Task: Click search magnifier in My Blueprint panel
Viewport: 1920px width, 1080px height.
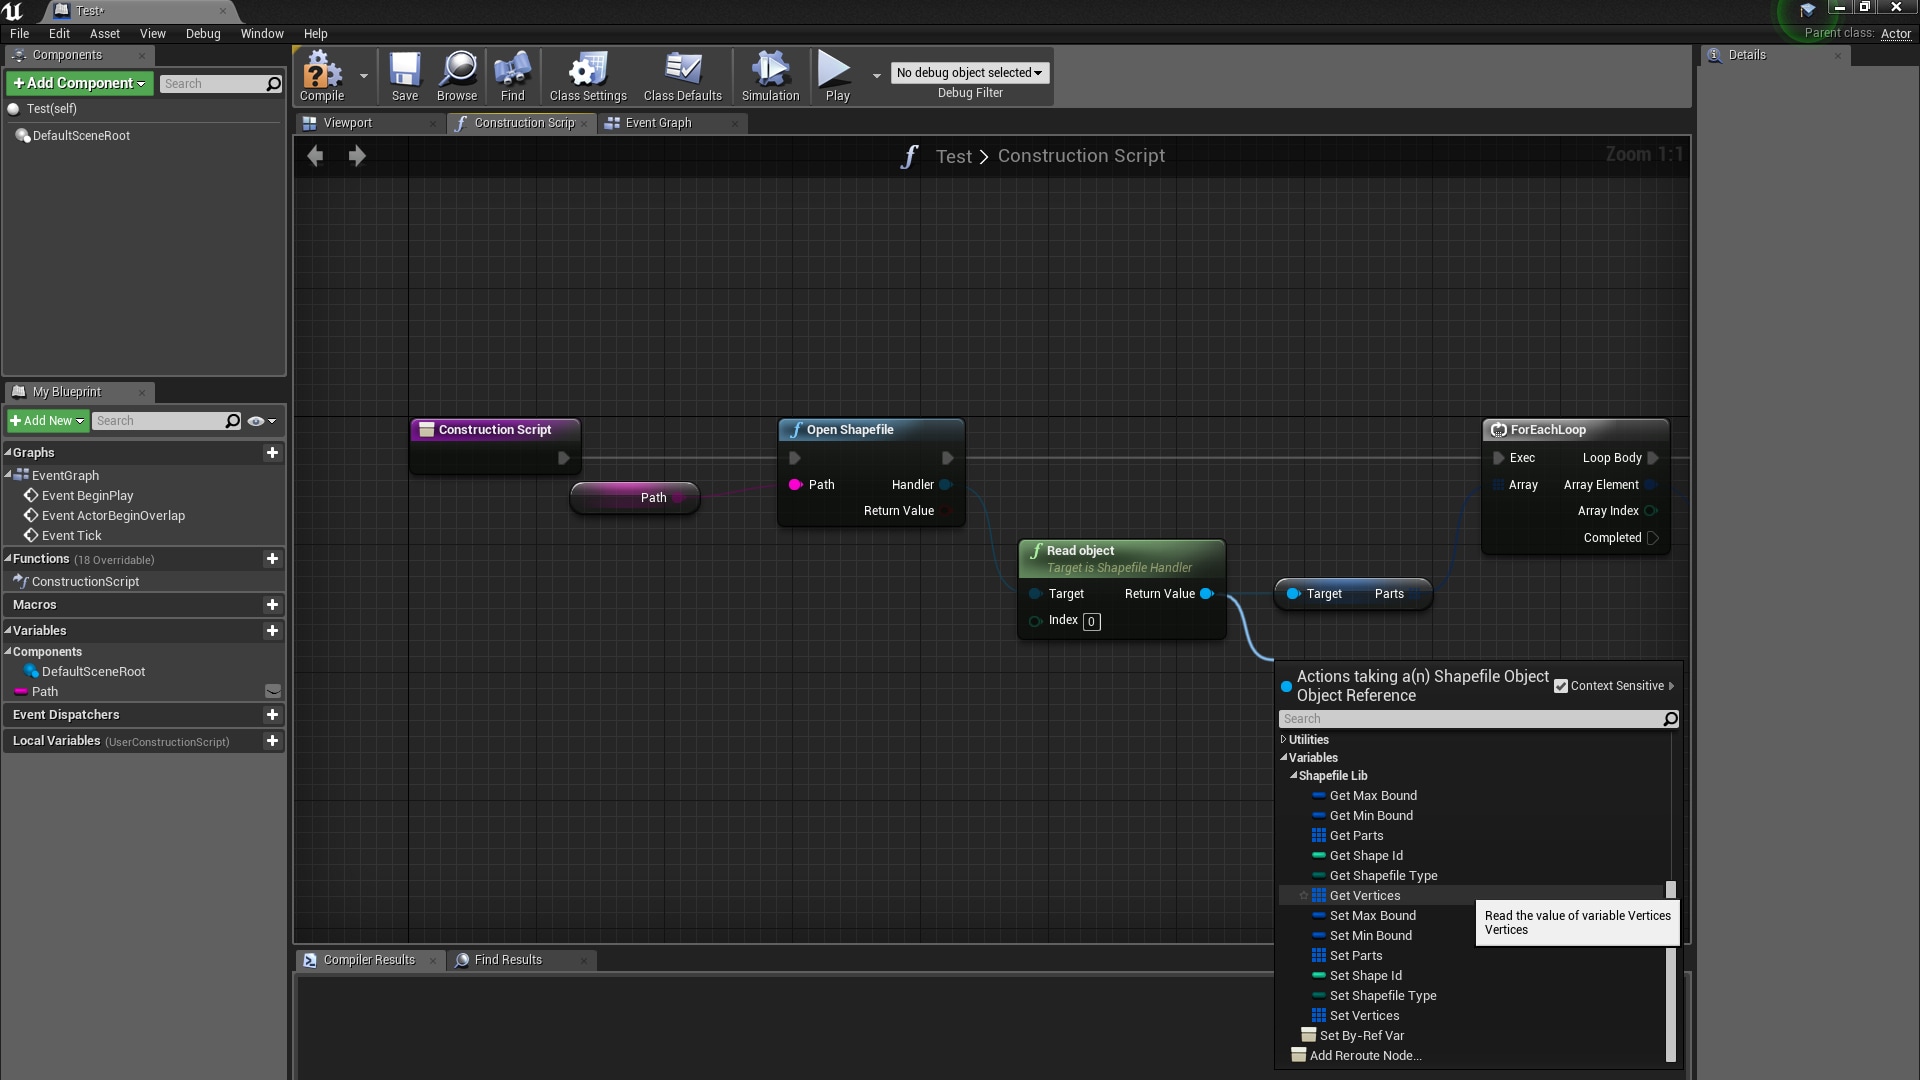Action: pos(233,421)
